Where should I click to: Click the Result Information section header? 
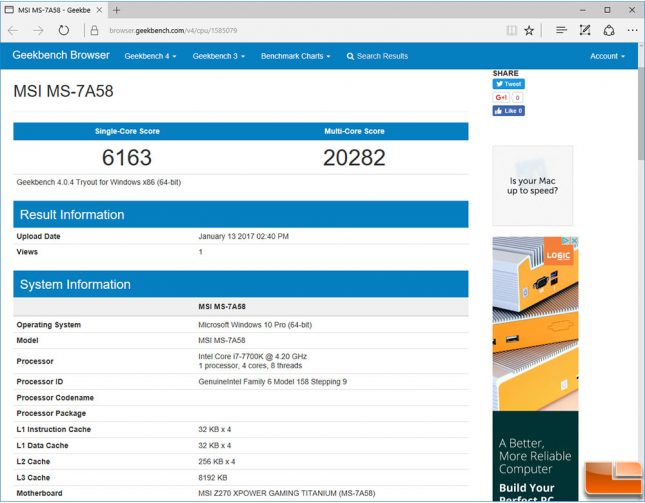point(241,214)
